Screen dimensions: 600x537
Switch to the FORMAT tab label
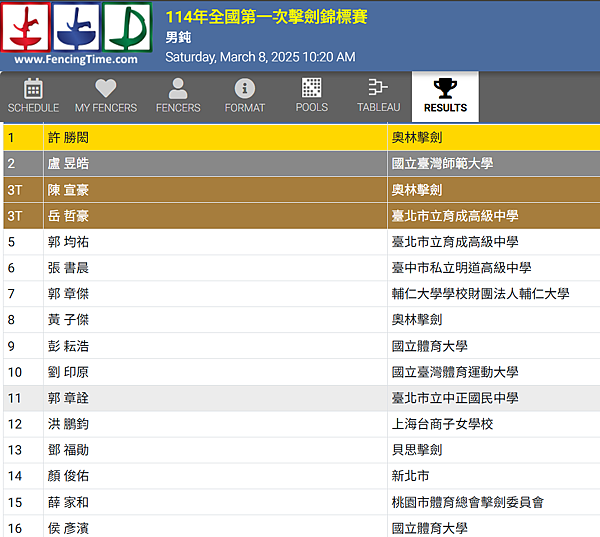click(x=245, y=108)
